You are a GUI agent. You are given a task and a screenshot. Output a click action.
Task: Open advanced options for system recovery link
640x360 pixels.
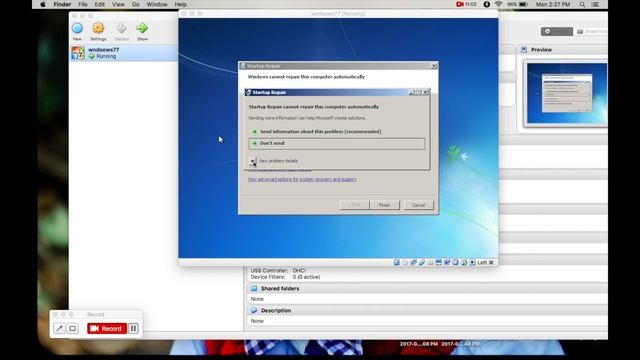tap(302, 179)
